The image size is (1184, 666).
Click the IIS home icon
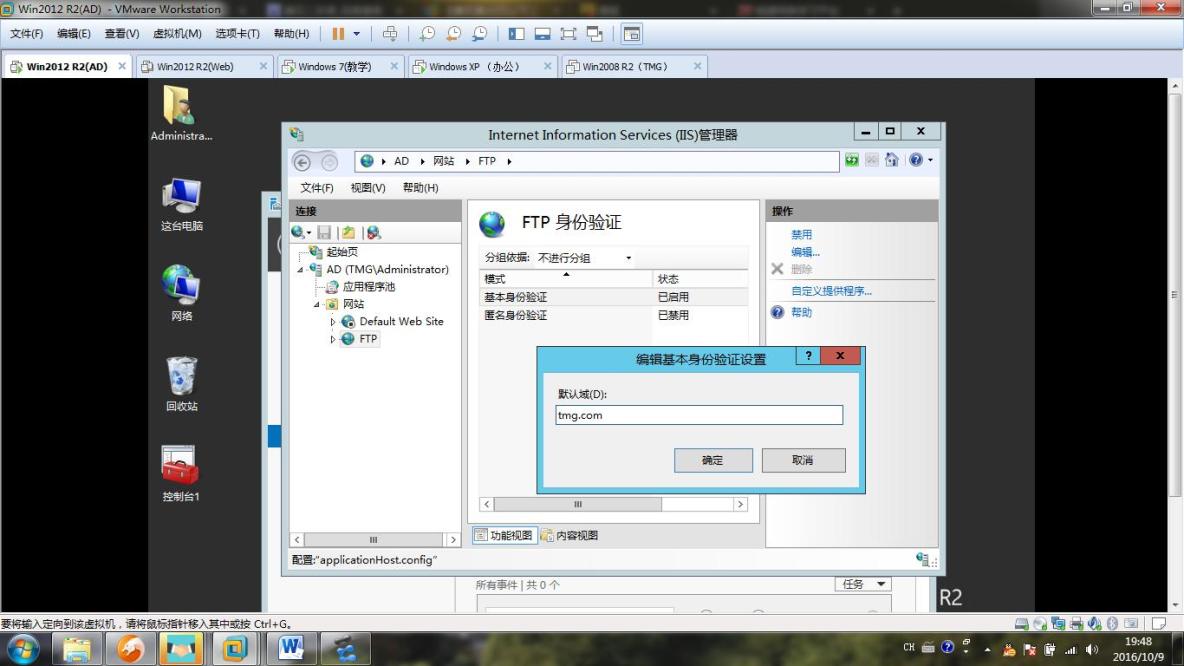click(x=892, y=160)
